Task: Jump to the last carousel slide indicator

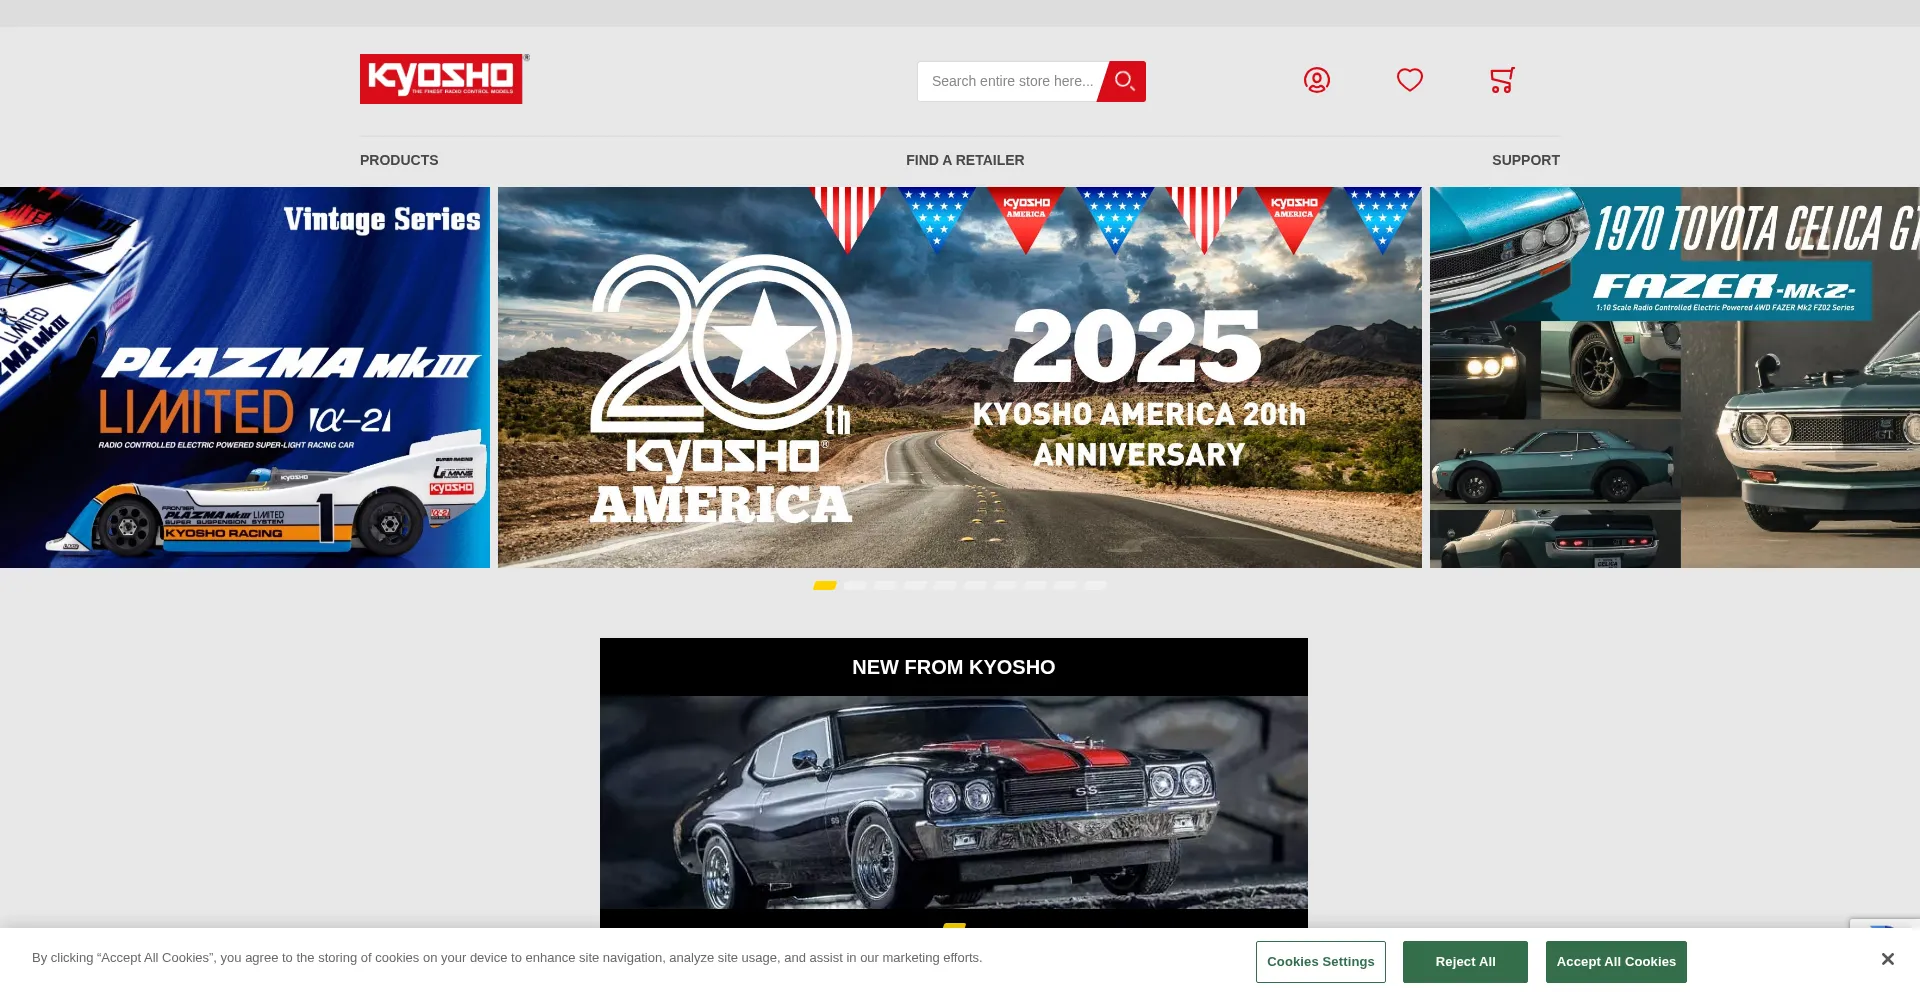Action: pos(1095,586)
